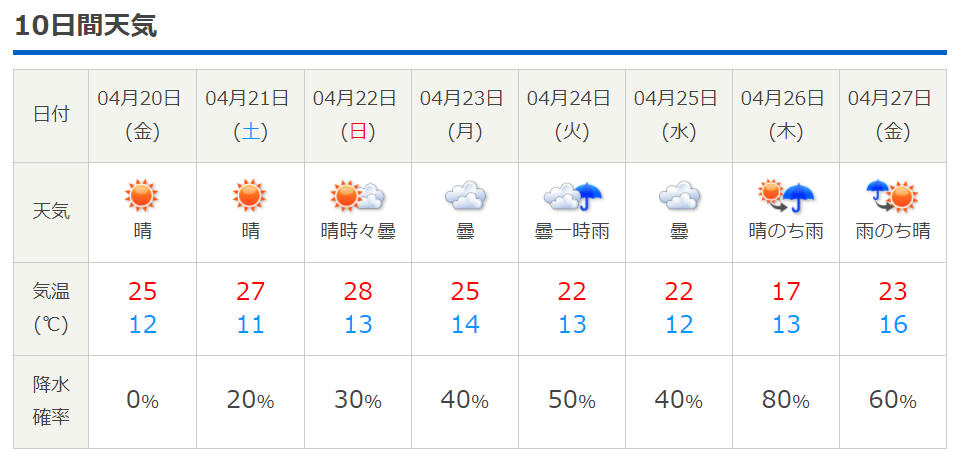The width and height of the screenshot is (965, 460).
Task: Click the 降水確率 row label
Action: (51, 401)
